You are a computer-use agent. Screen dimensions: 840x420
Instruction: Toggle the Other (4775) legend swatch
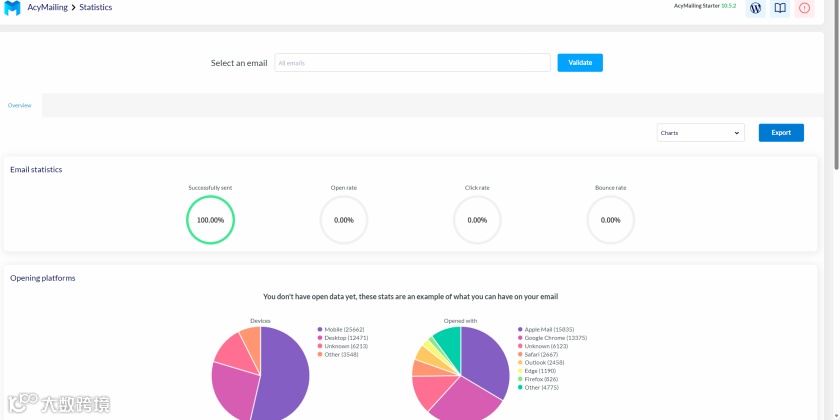pos(520,387)
